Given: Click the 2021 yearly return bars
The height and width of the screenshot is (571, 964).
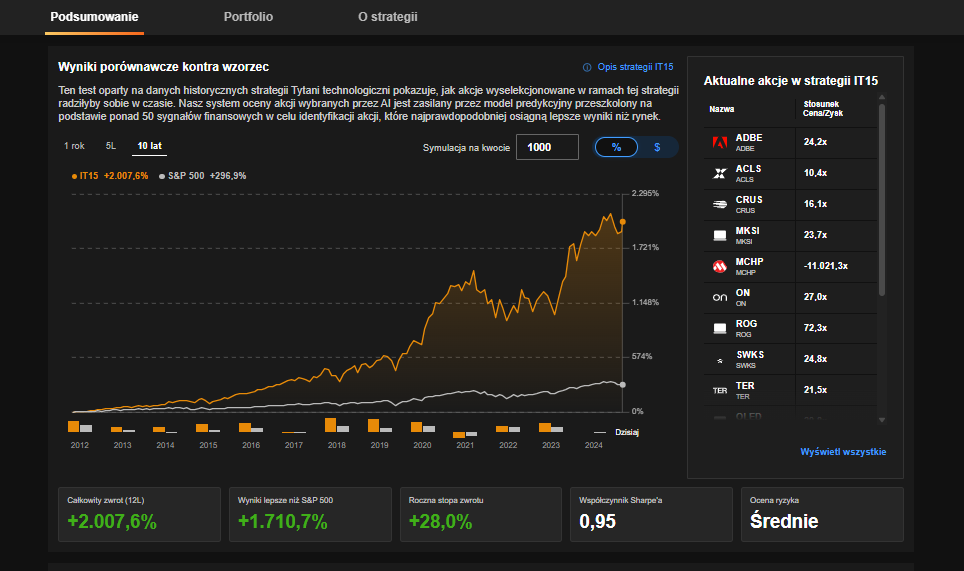Looking at the screenshot, I should pos(465,435).
